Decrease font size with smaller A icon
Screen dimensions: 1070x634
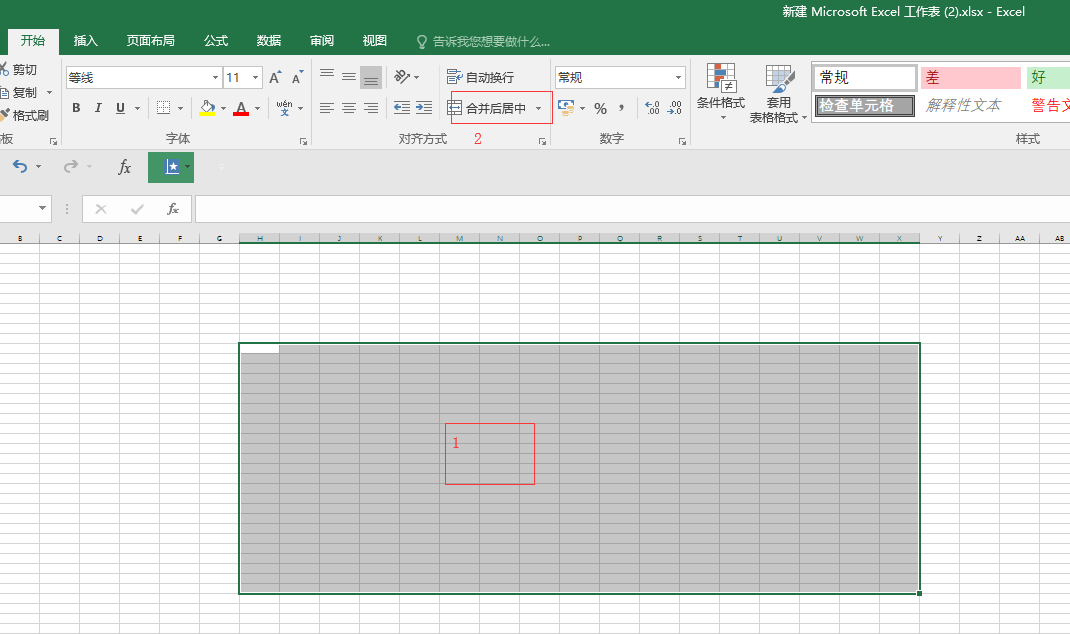coord(297,78)
